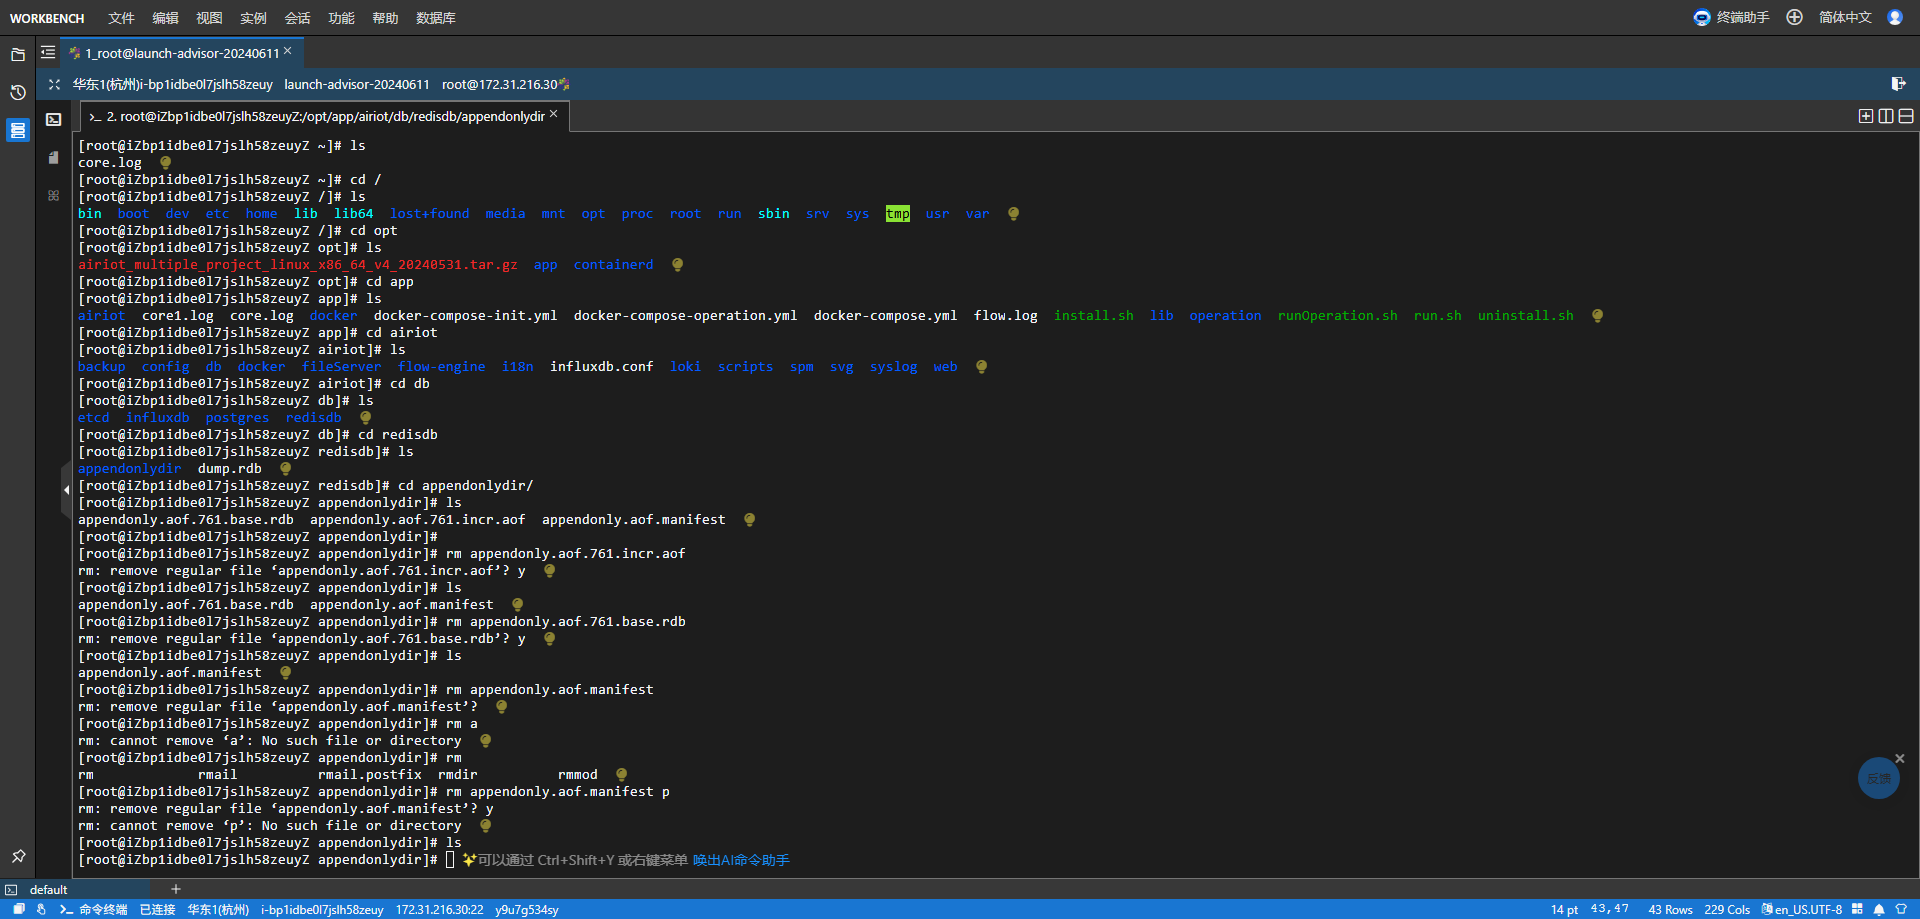Open the user account avatar
The image size is (1920, 919).
coord(1895,17)
